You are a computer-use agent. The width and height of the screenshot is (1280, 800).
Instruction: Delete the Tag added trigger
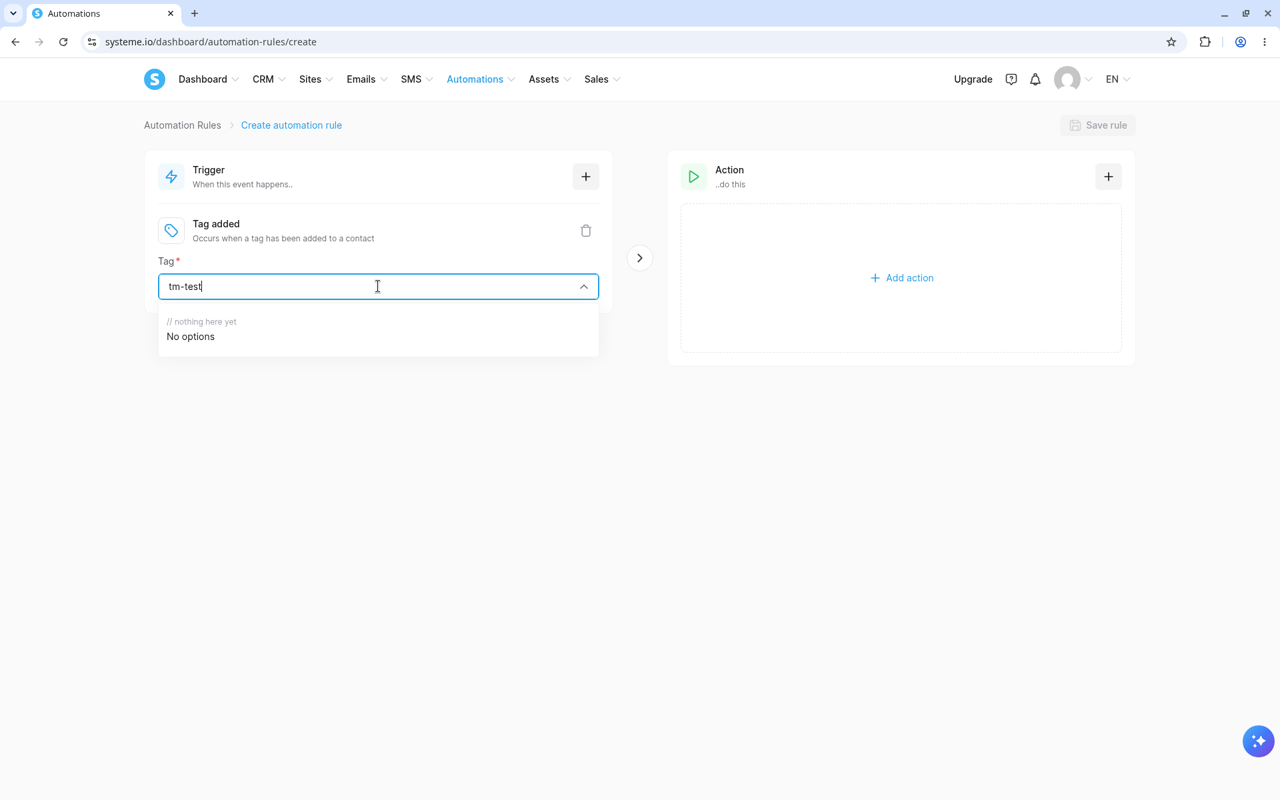point(586,231)
